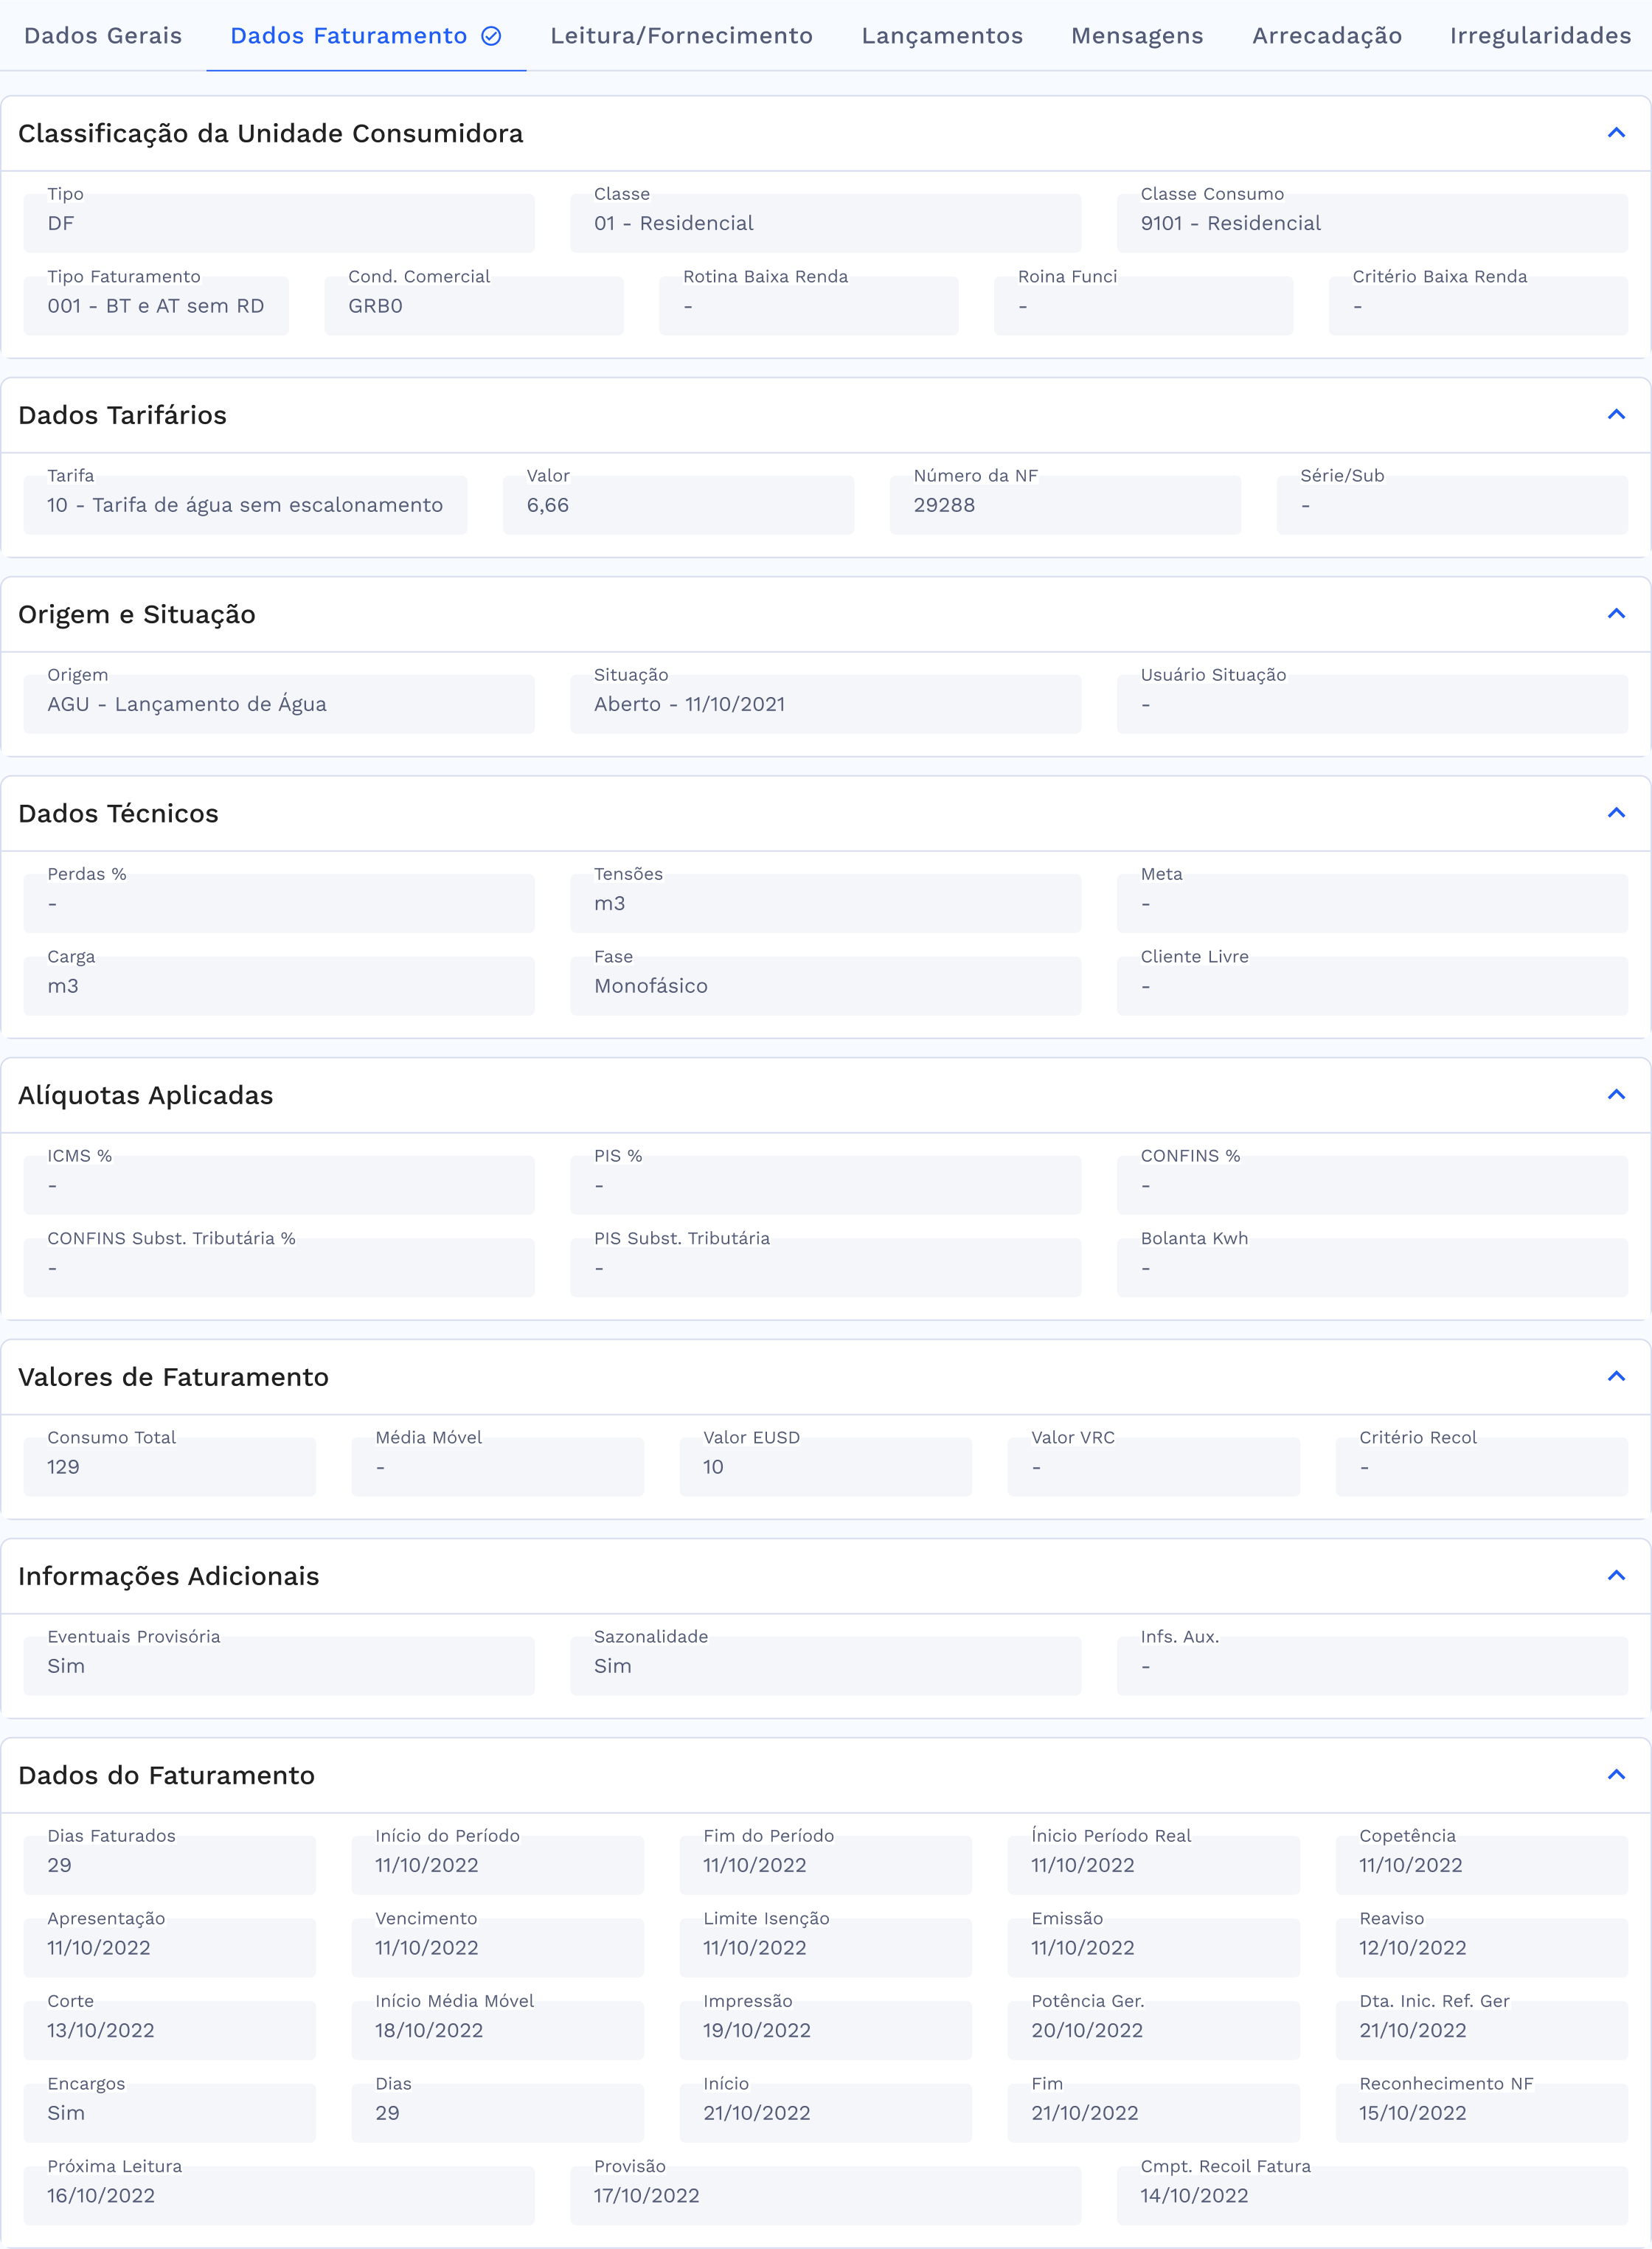The width and height of the screenshot is (1652, 2249).
Task: Click check icon on Dados Faturamento tab
Action: point(491,36)
